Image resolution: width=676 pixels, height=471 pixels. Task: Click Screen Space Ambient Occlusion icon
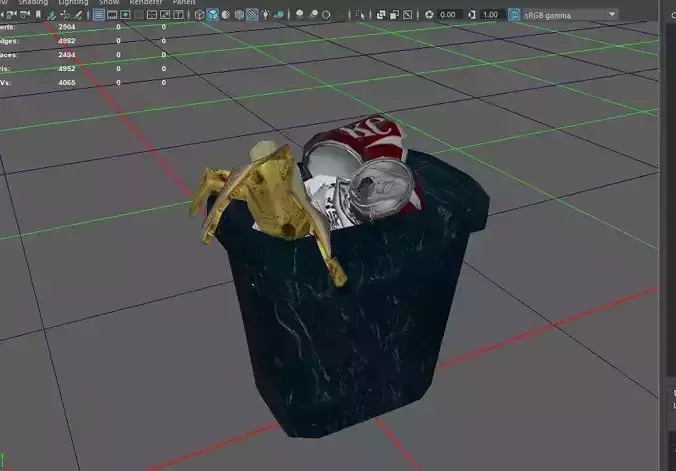click(x=300, y=15)
